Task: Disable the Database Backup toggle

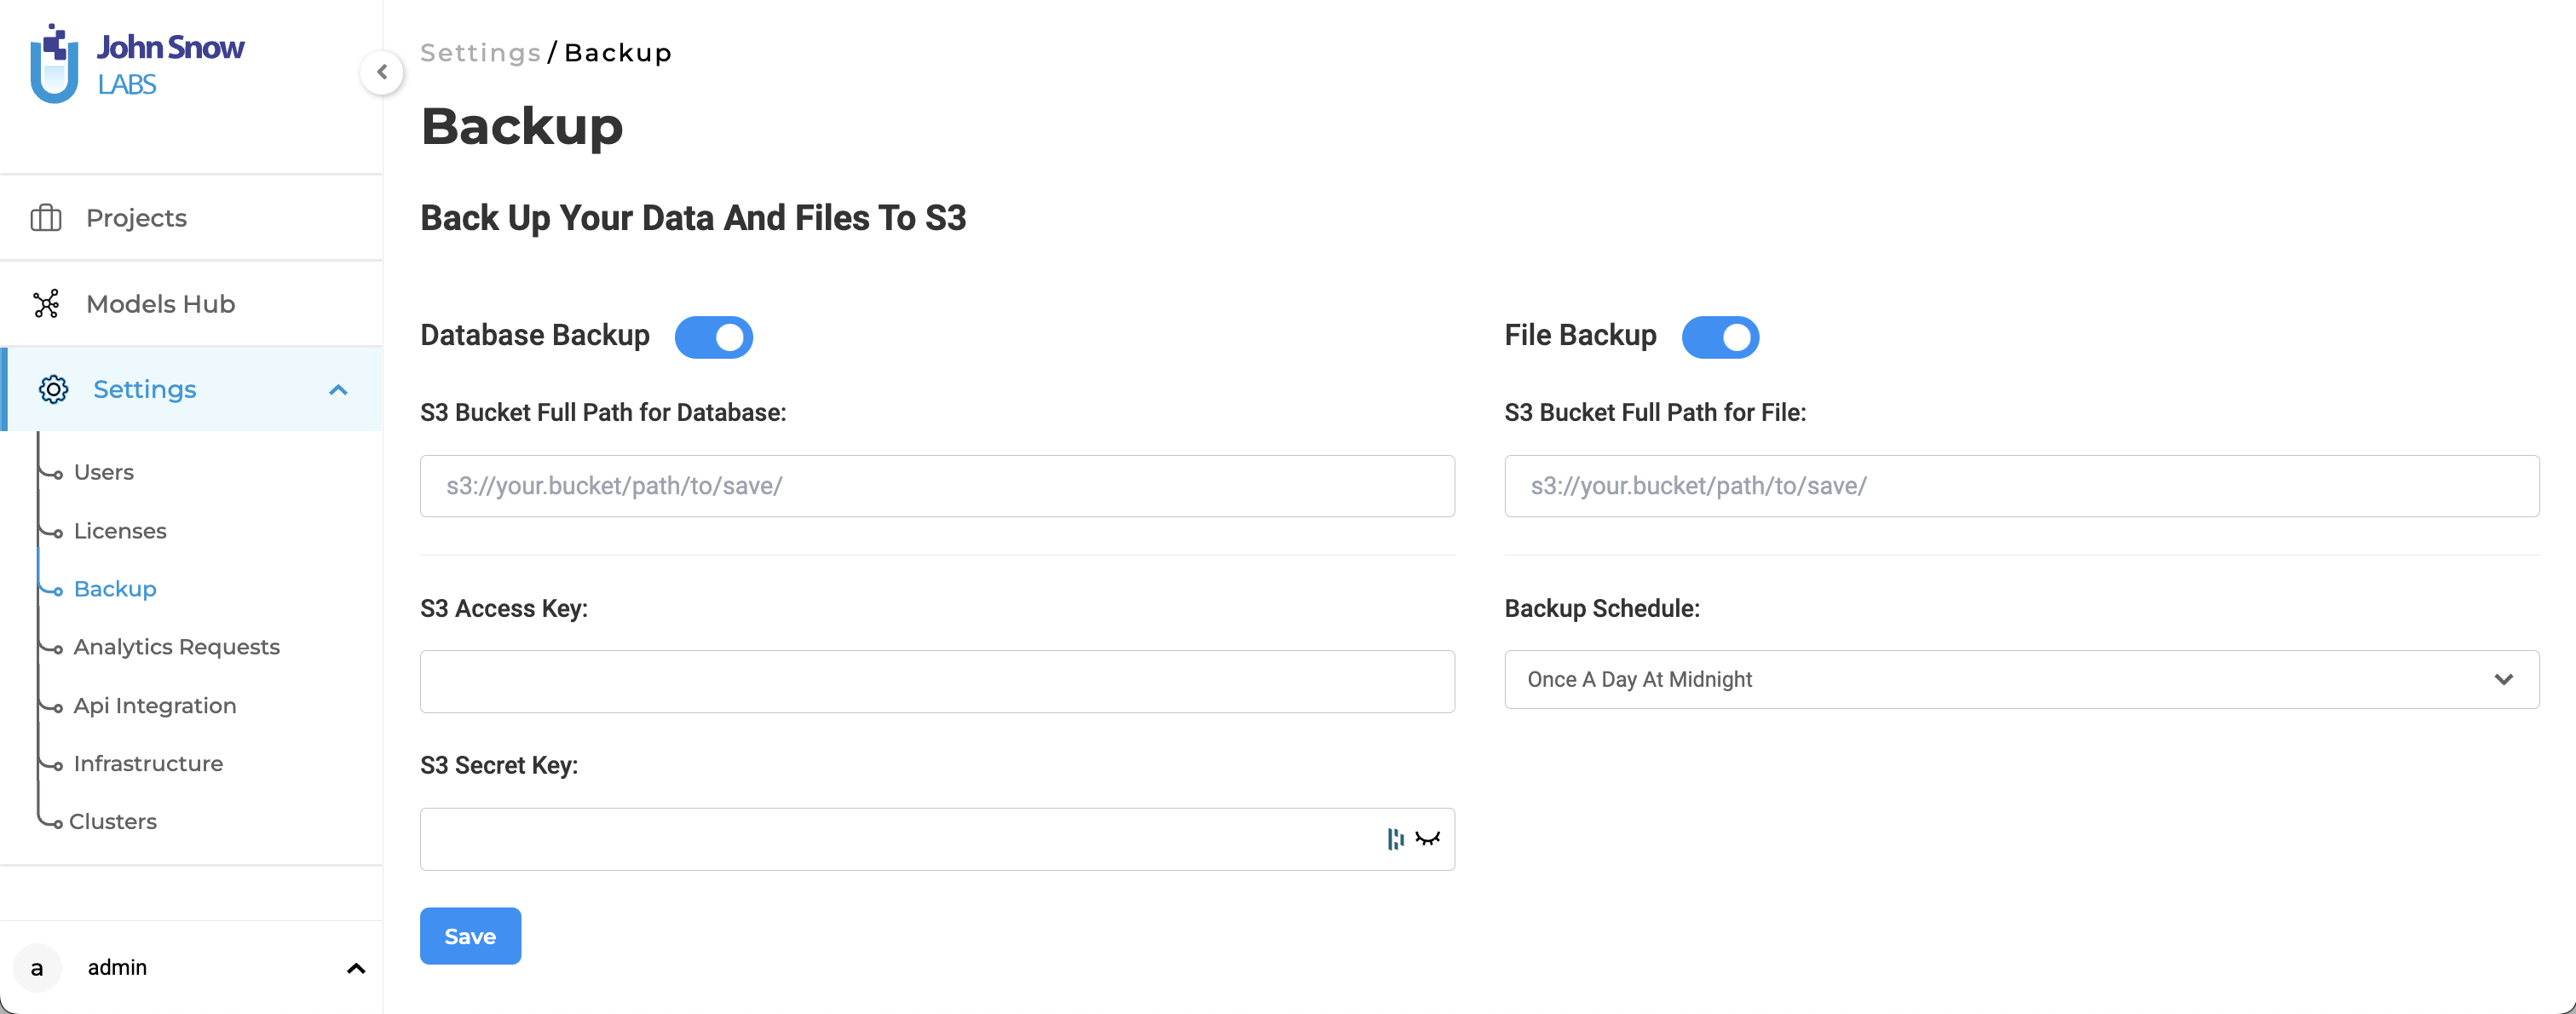Action: [714, 337]
